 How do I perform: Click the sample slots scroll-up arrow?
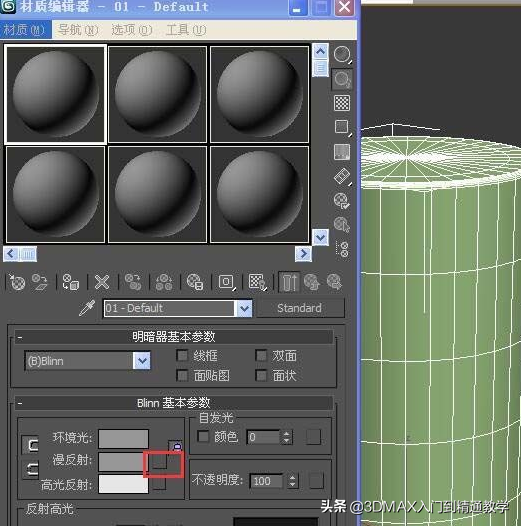320,52
